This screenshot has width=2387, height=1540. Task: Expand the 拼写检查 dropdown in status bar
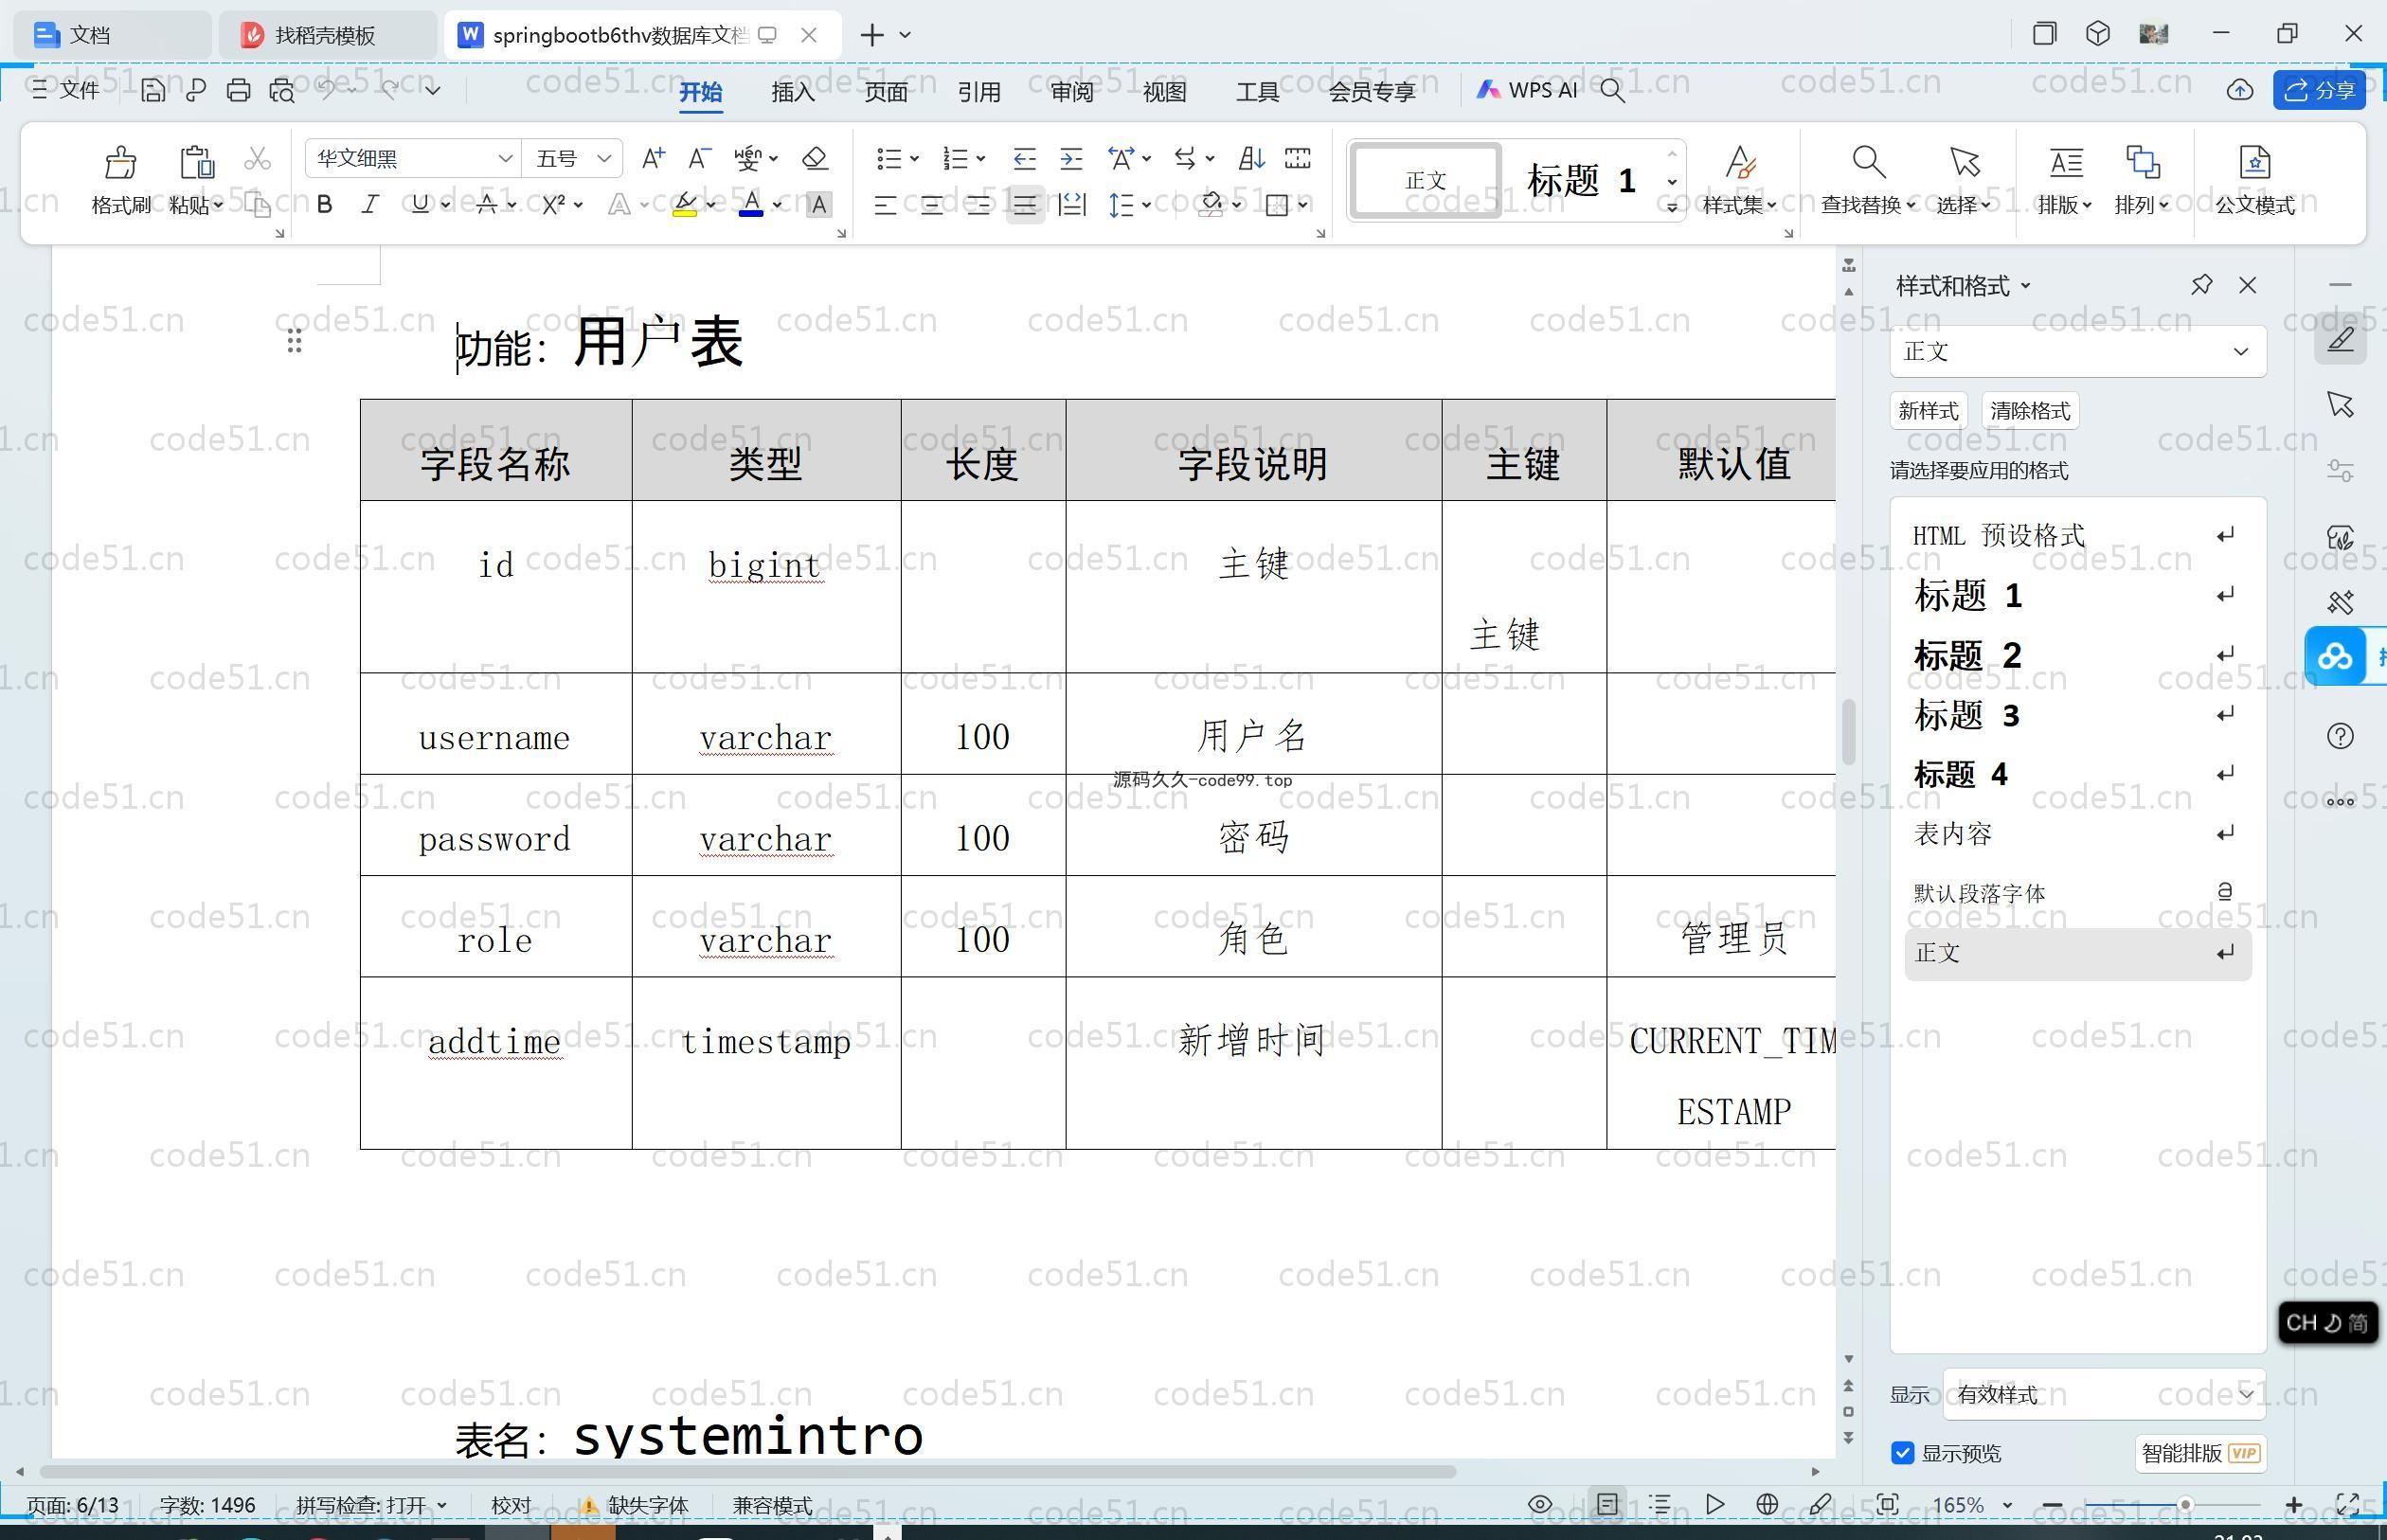371,1505
